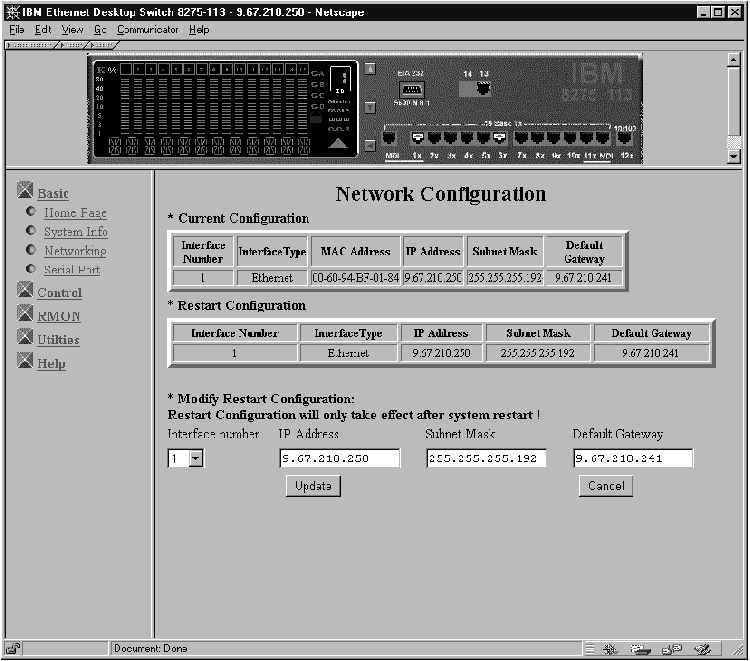This screenshot has height=661, width=750.
Task: Click the EIA 232 serial port connector
Action: tap(411, 90)
